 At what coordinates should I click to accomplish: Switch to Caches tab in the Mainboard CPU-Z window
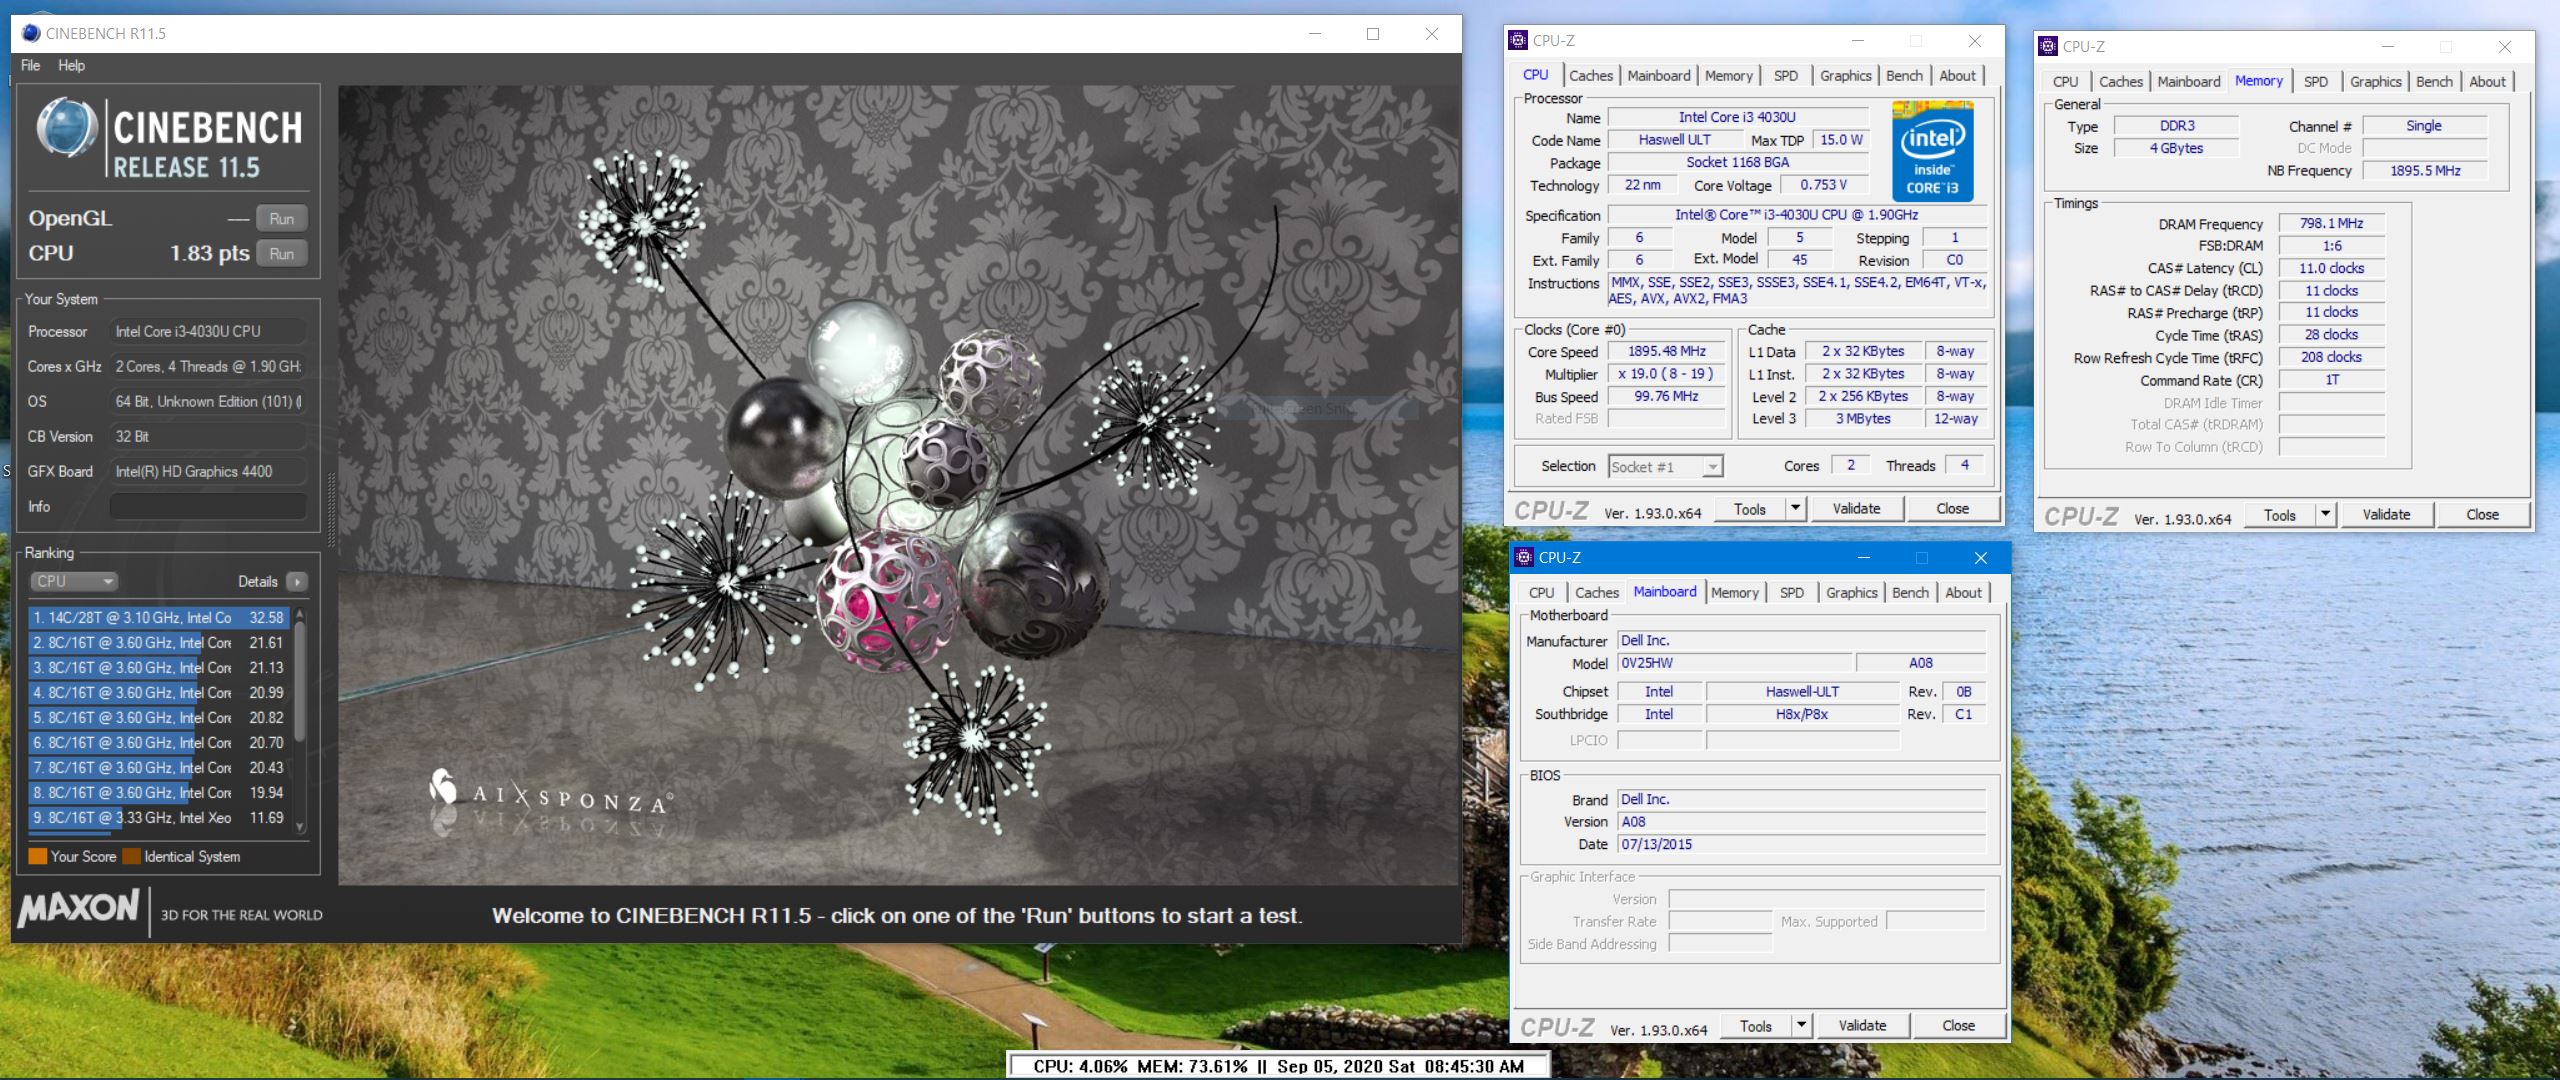(1597, 593)
